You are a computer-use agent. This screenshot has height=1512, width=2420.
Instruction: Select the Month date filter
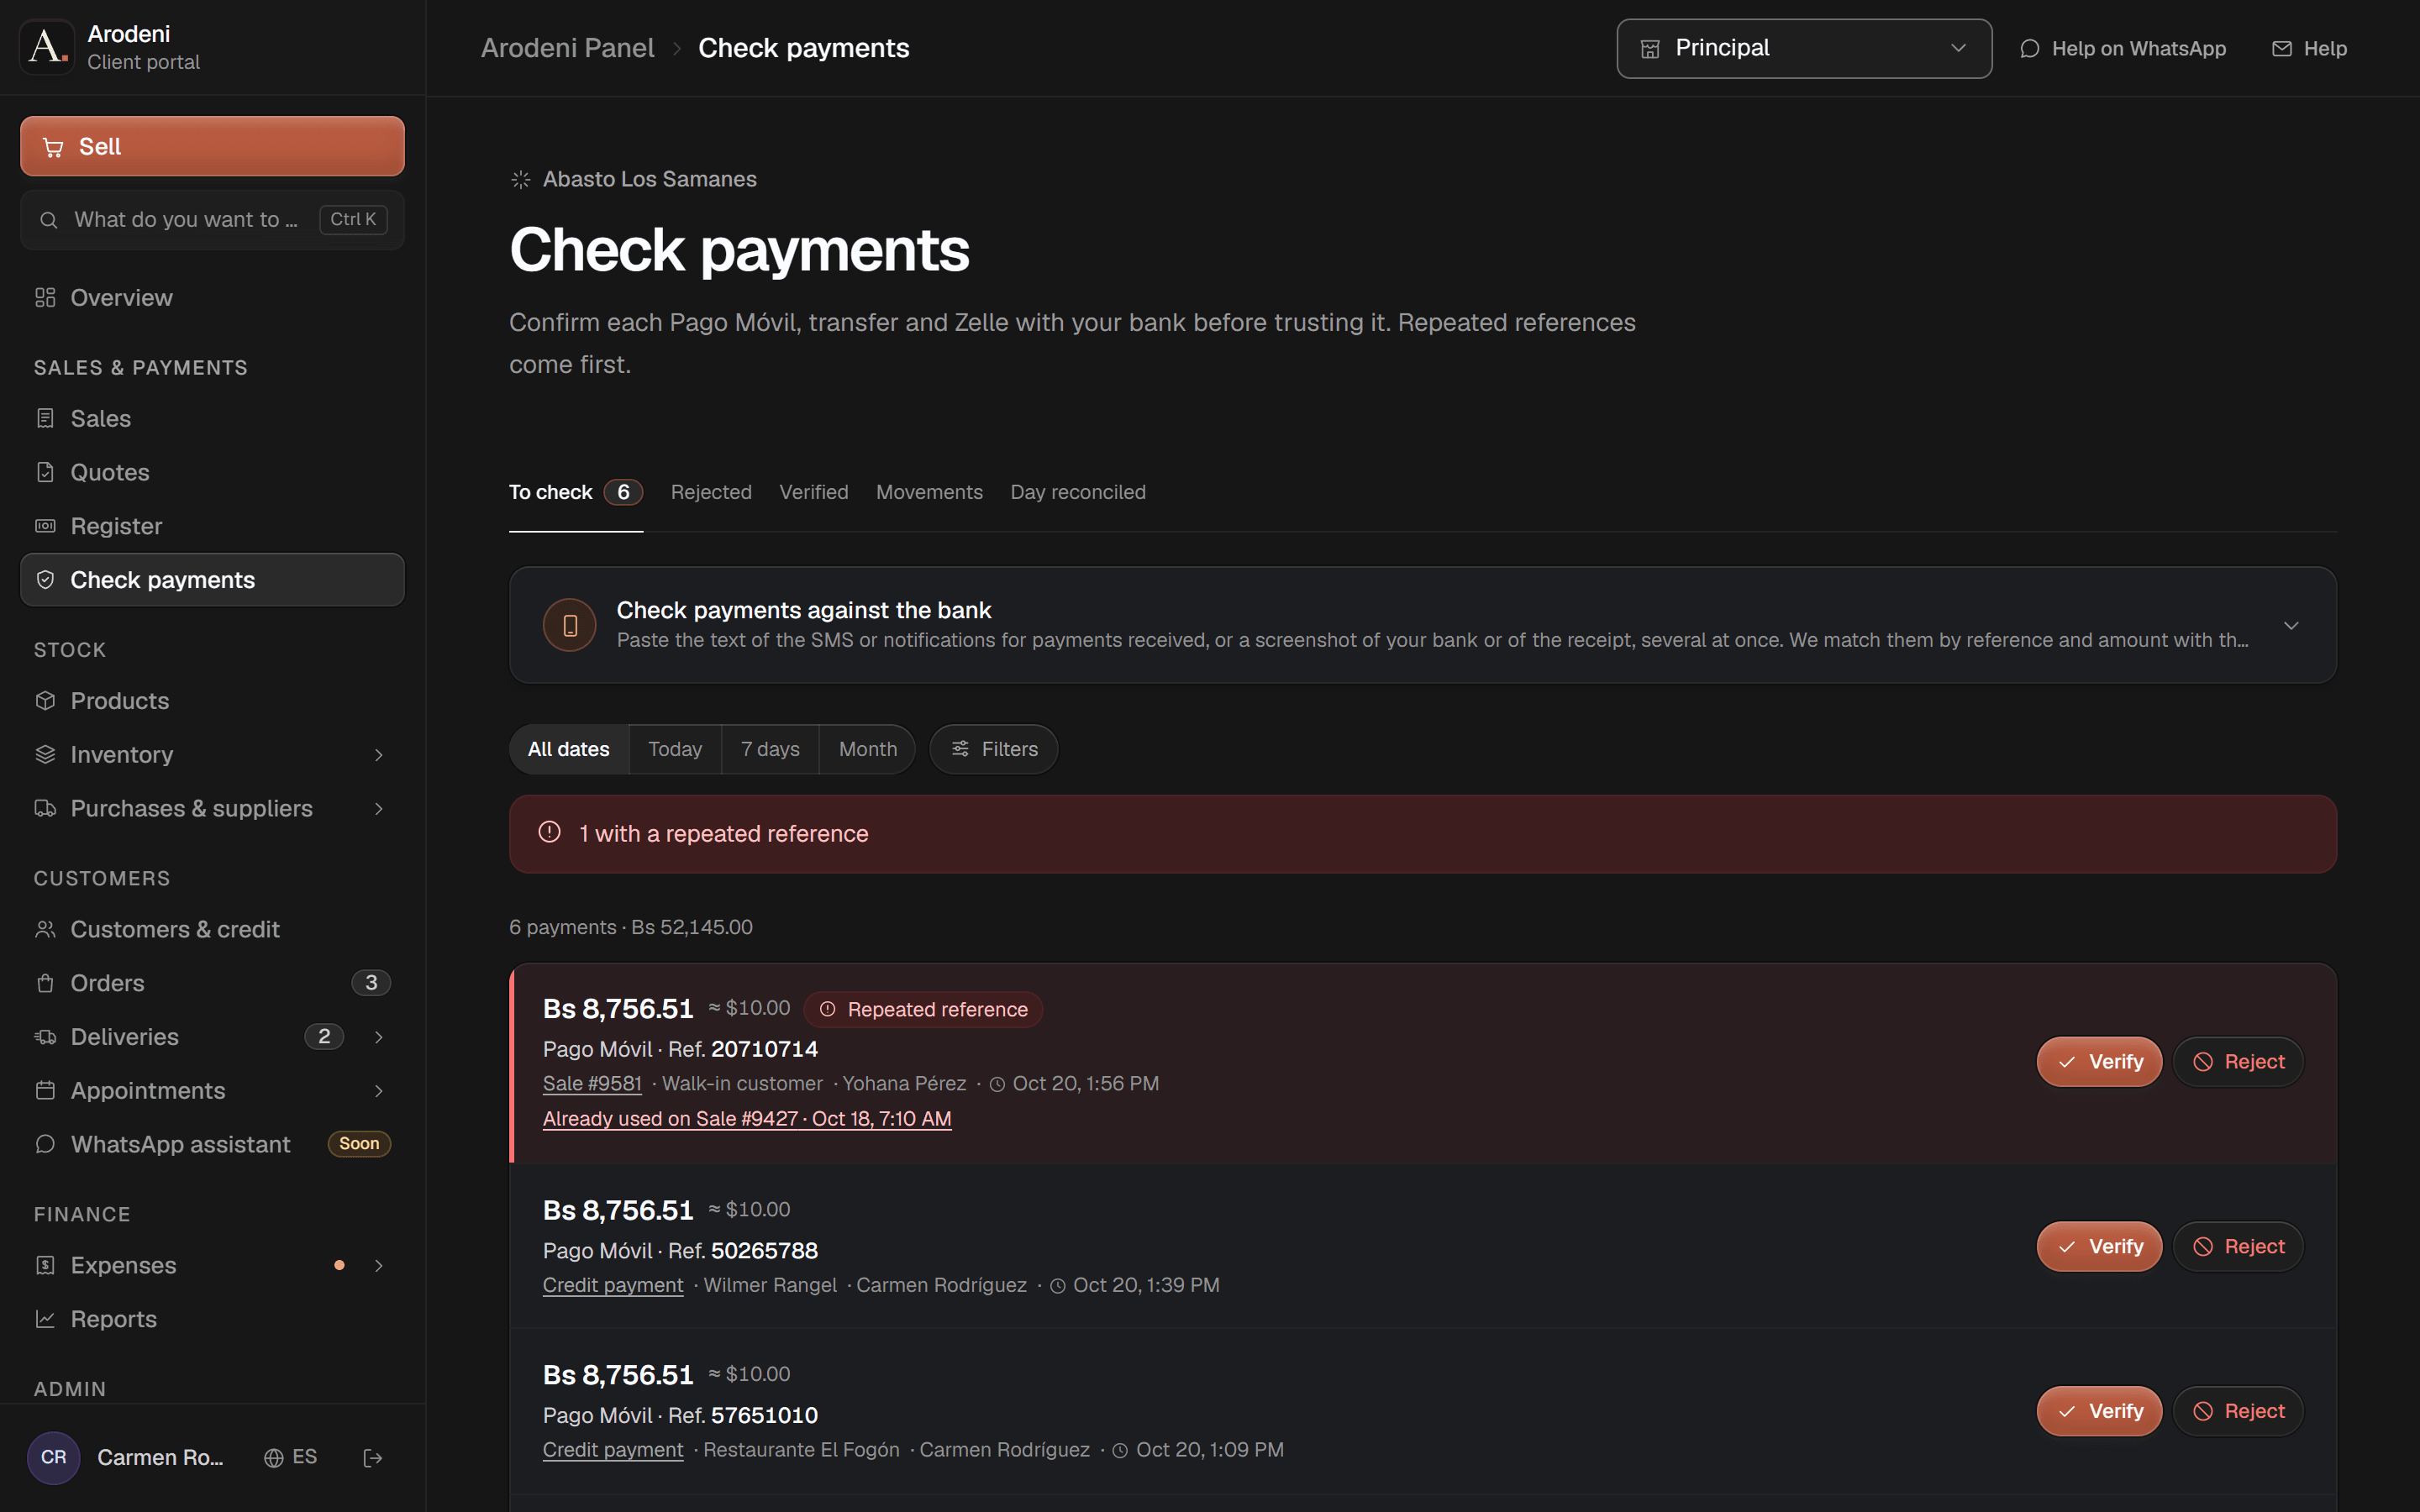coord(867,749)
